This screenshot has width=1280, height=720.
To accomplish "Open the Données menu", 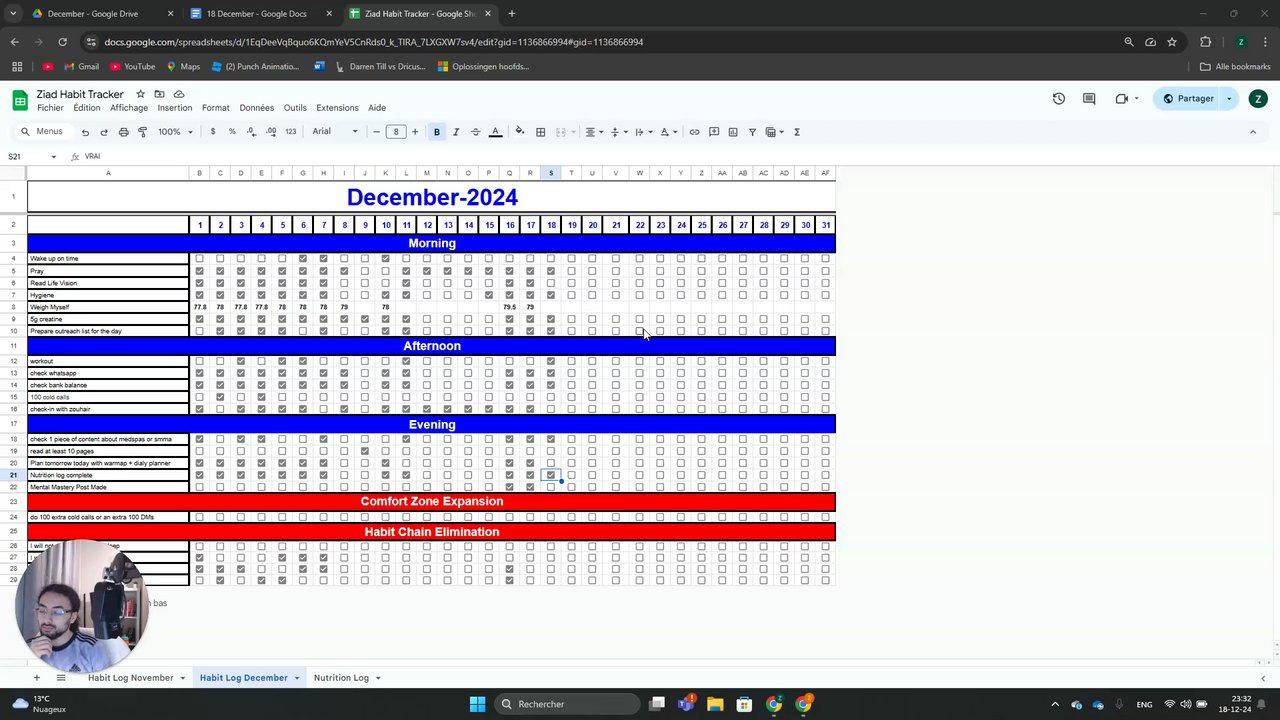I will (x=256, y=108).
